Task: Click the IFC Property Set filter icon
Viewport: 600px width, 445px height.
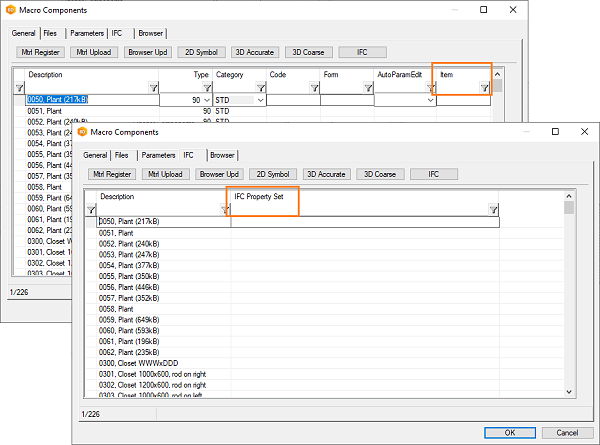Action: [492, 210]
